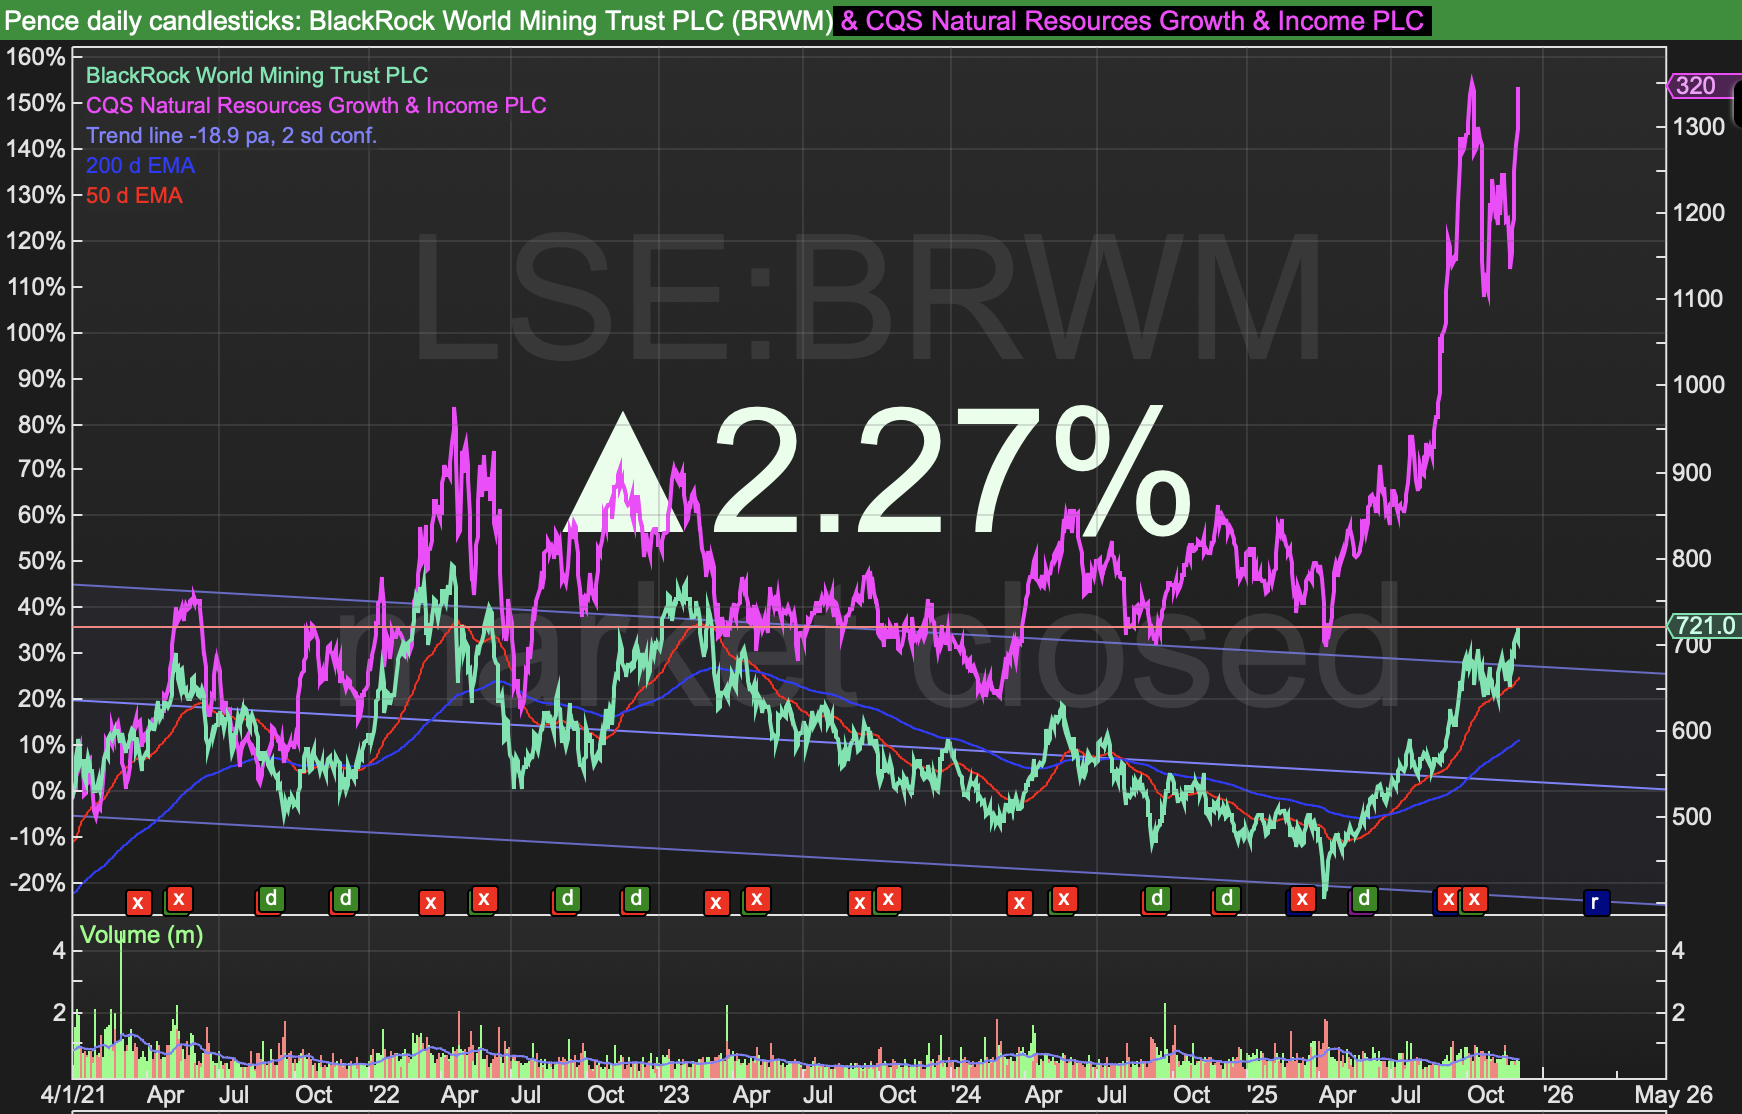Select the 'Trend line -18.9 pa' legend entry
The image size is (1742, 1114).
pyautogui.click(x=231, y=135)
